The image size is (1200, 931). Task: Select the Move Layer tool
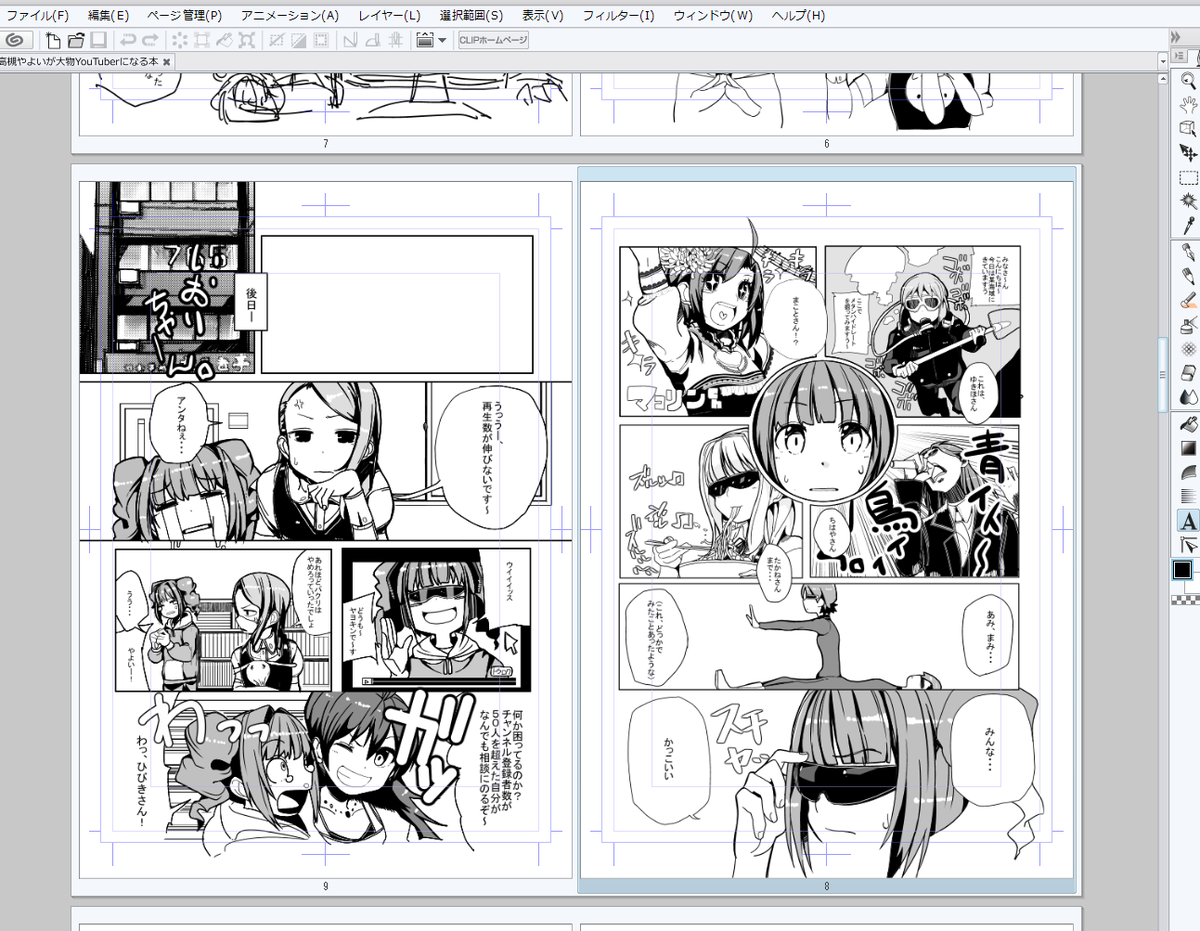(1188, 152)
